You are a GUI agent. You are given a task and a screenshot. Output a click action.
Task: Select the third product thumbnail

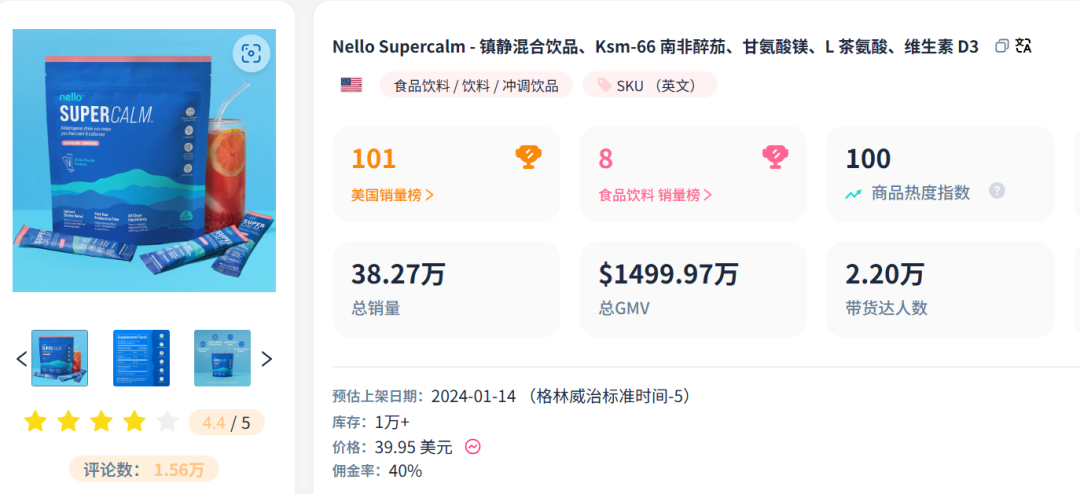click(x=222, y=358)
